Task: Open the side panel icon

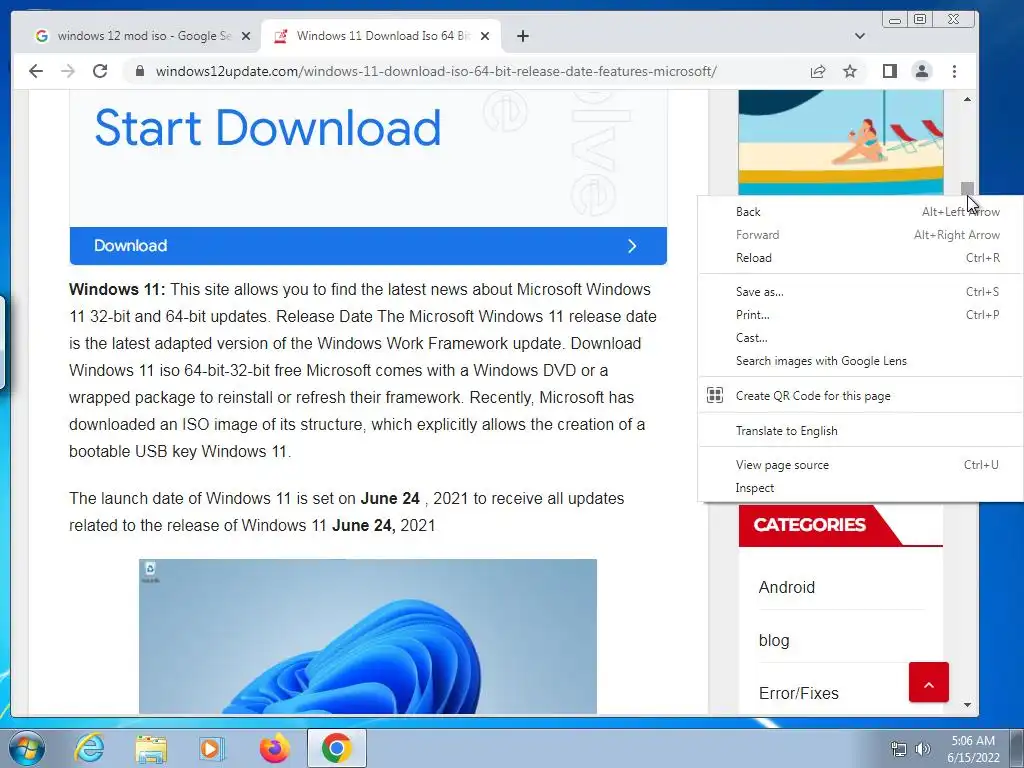Action: 889,71
